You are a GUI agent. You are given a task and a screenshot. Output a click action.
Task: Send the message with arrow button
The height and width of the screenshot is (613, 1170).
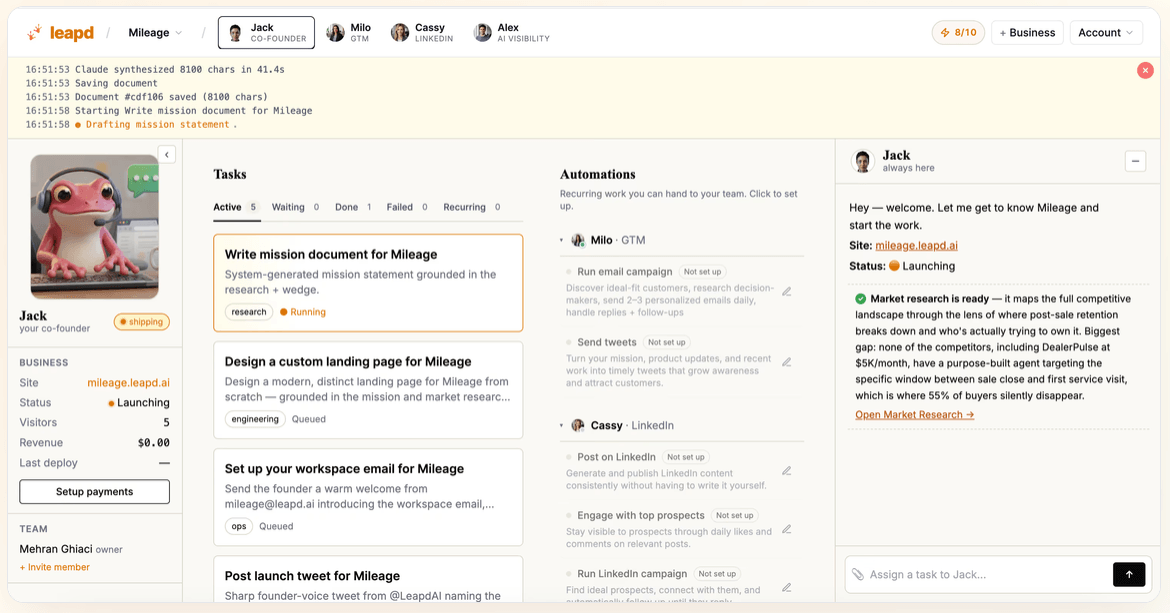(x=1129, y=574)
